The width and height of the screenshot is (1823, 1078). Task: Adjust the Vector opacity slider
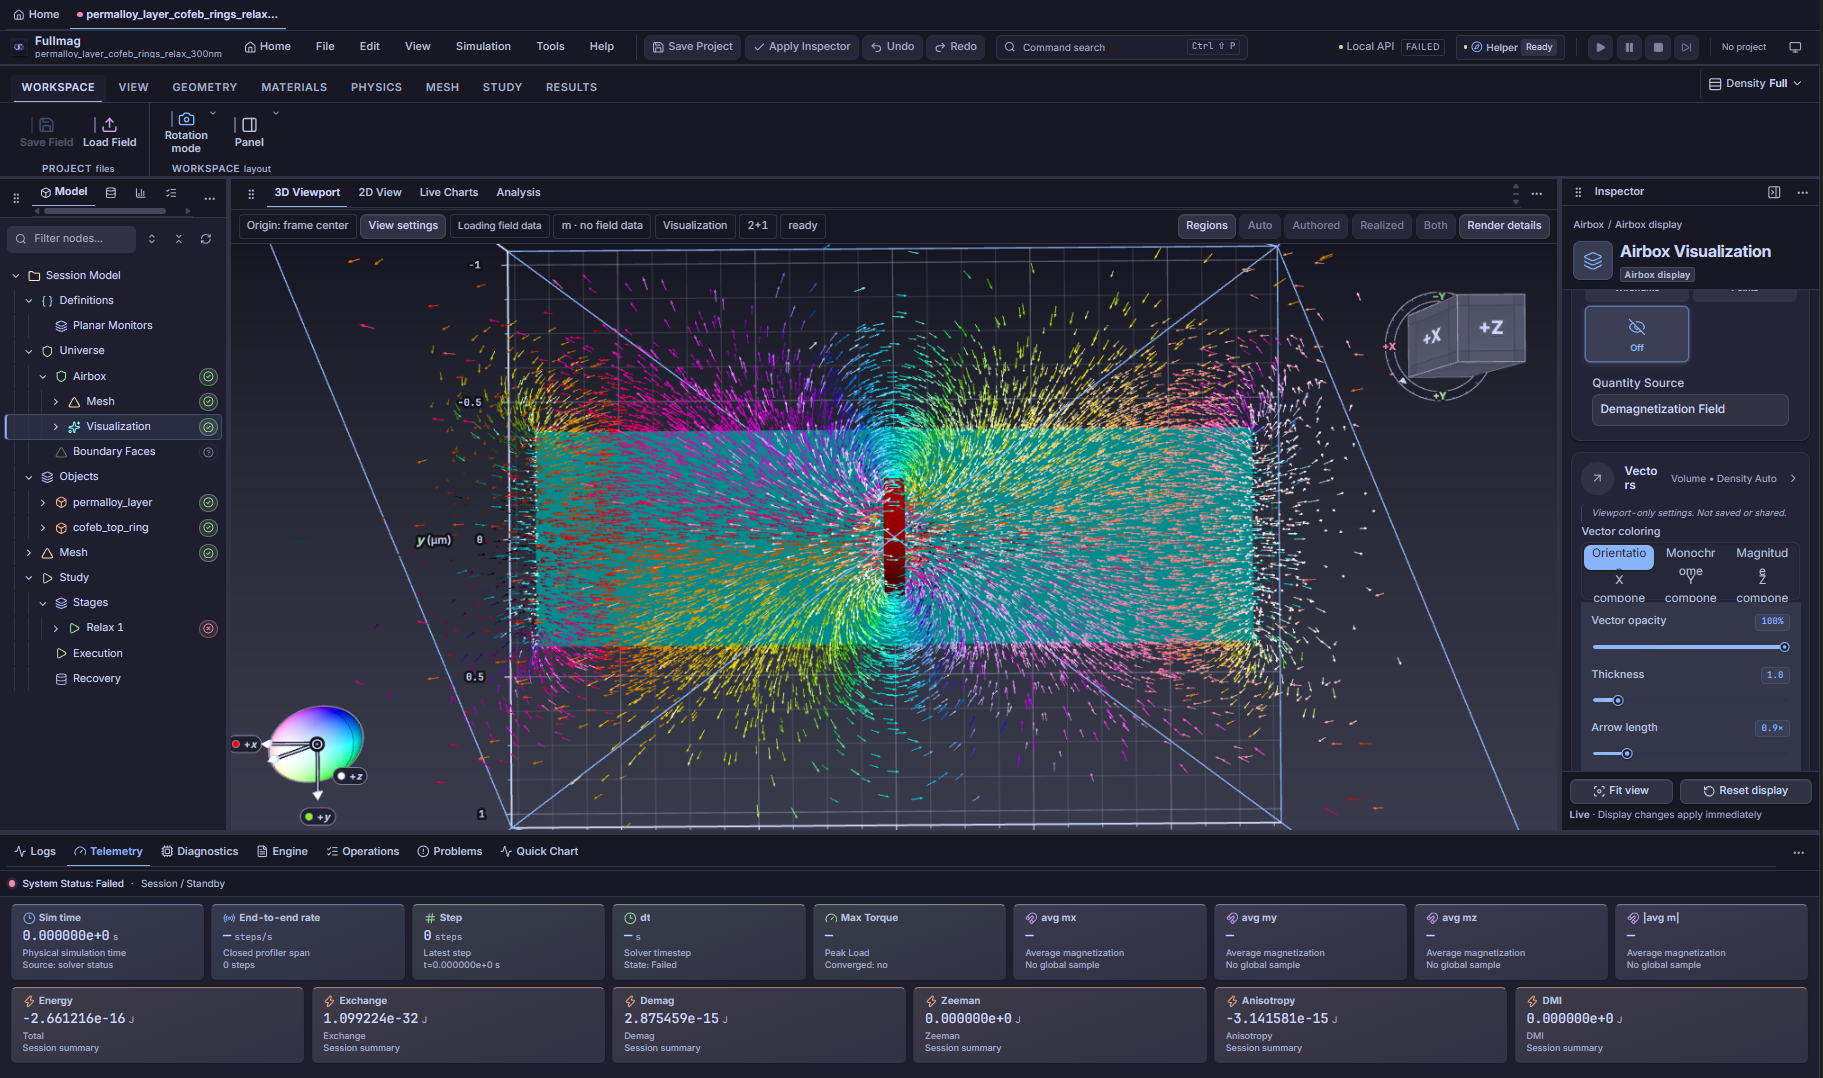click(x=1689, y=647)
